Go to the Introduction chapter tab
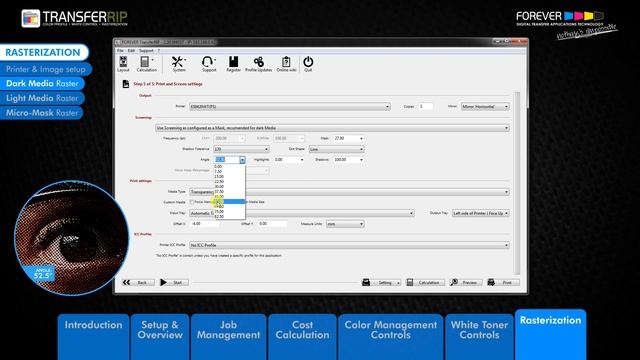The image size is (640, 360). tap(93, 336)
